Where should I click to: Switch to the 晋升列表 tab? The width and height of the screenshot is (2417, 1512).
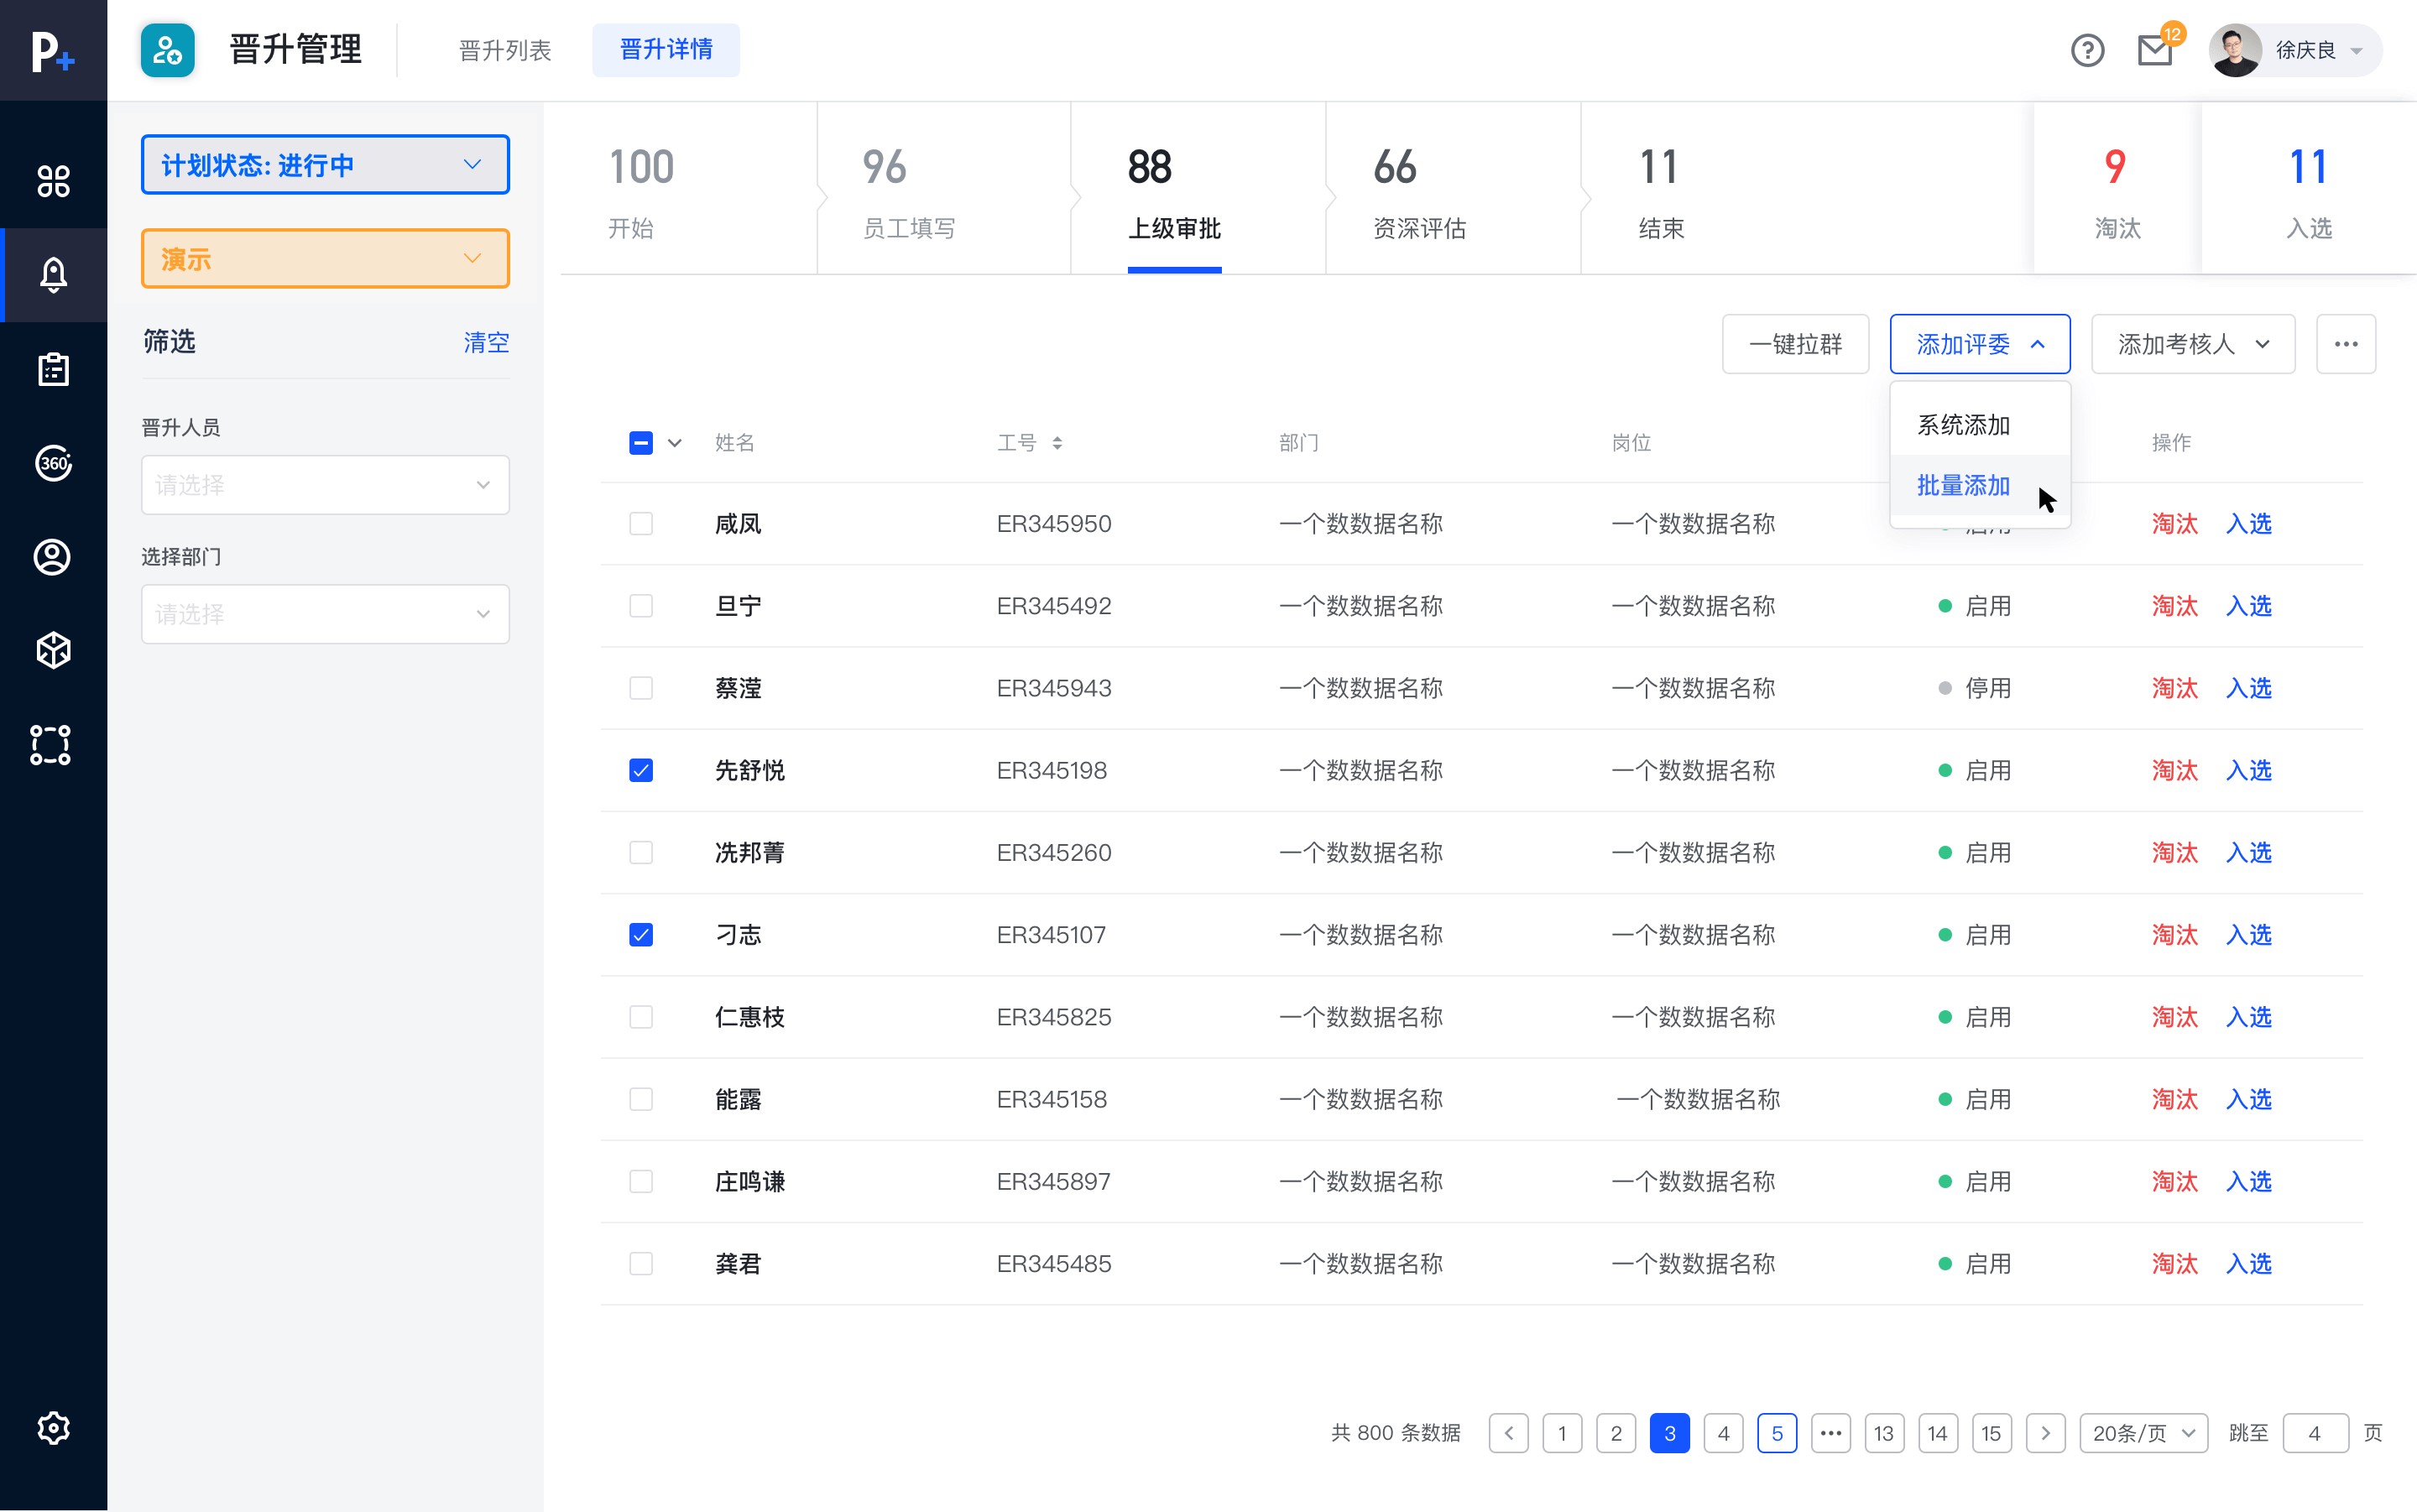coord(505,50)
